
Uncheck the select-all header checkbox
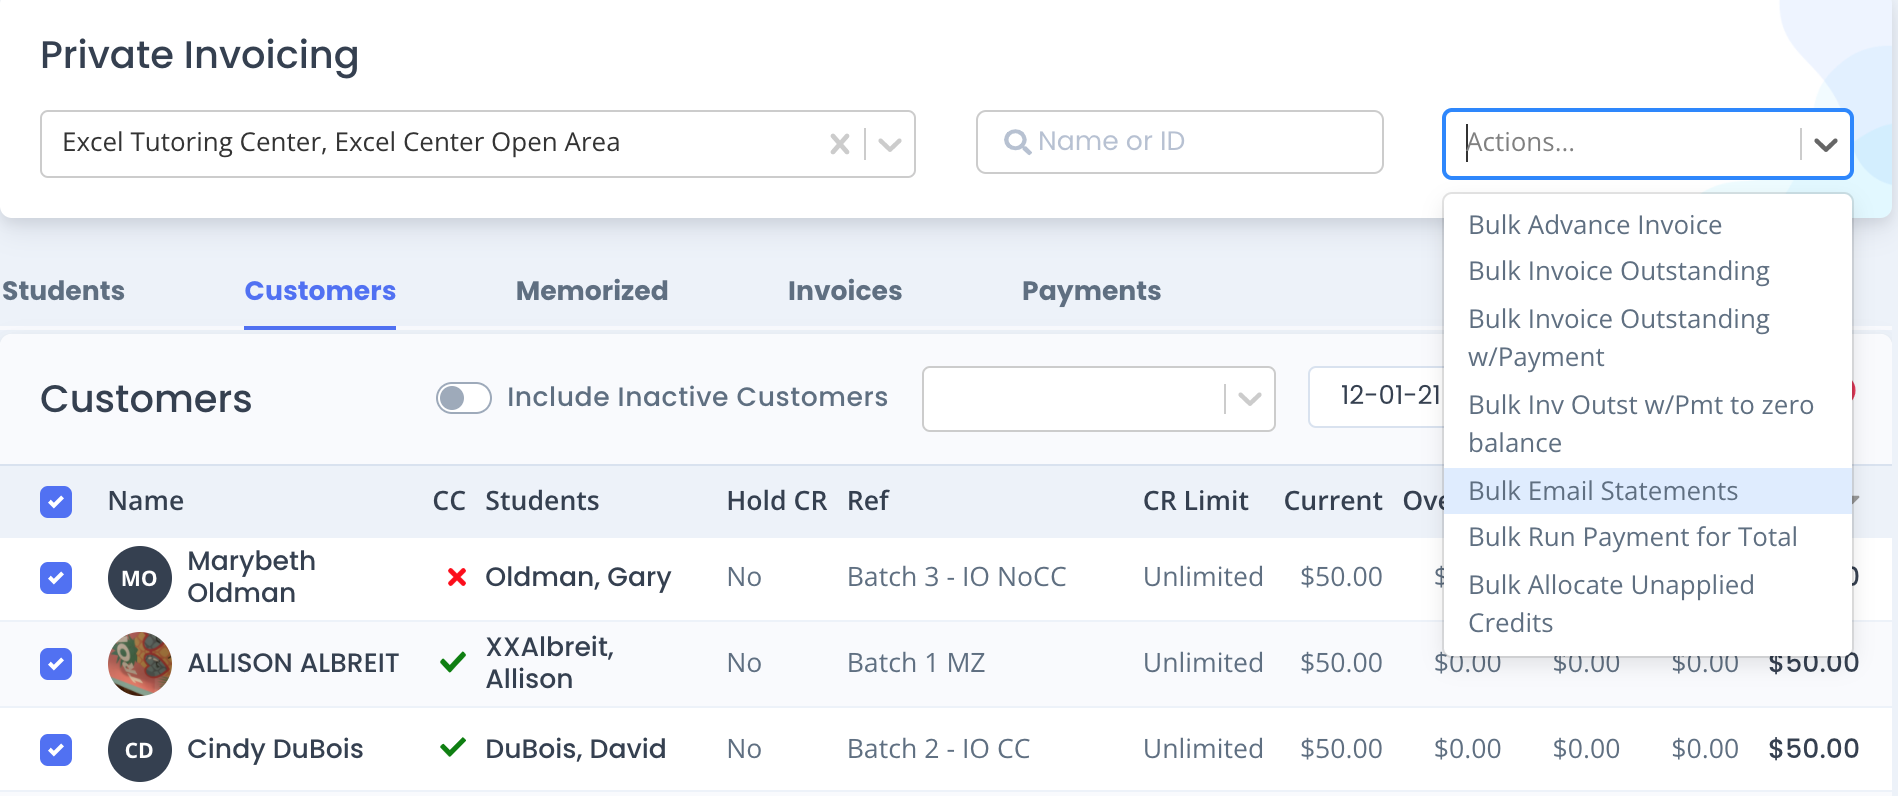(56, 501)
